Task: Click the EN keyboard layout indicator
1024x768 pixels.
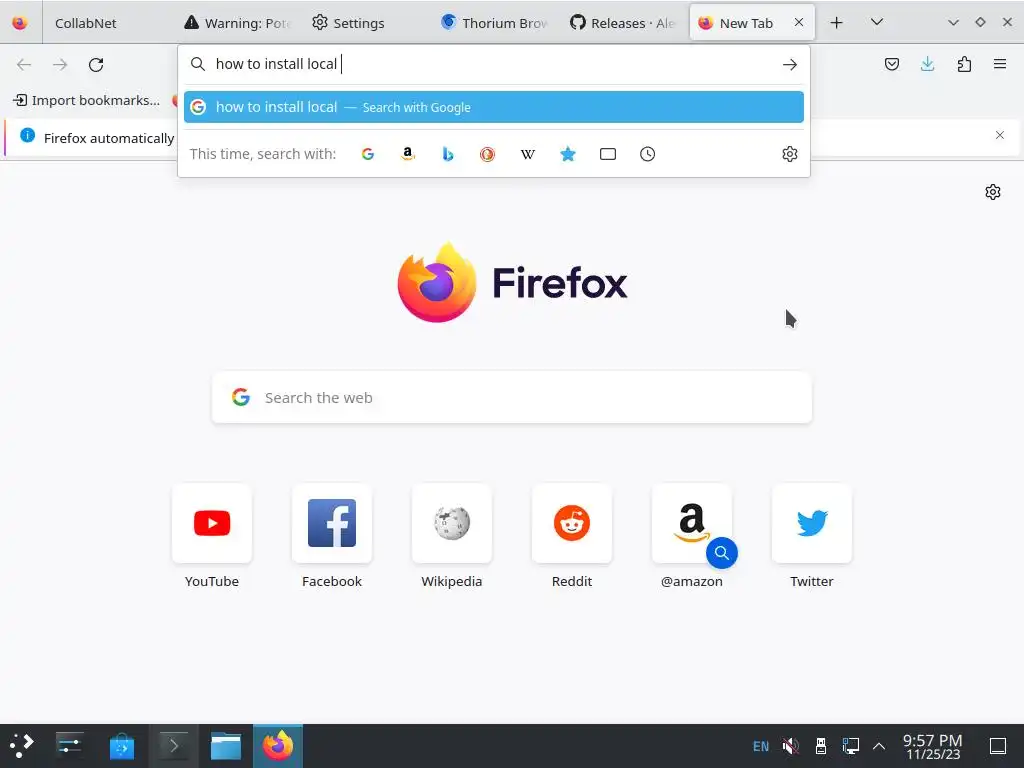Action: click(x=761, y=746)
